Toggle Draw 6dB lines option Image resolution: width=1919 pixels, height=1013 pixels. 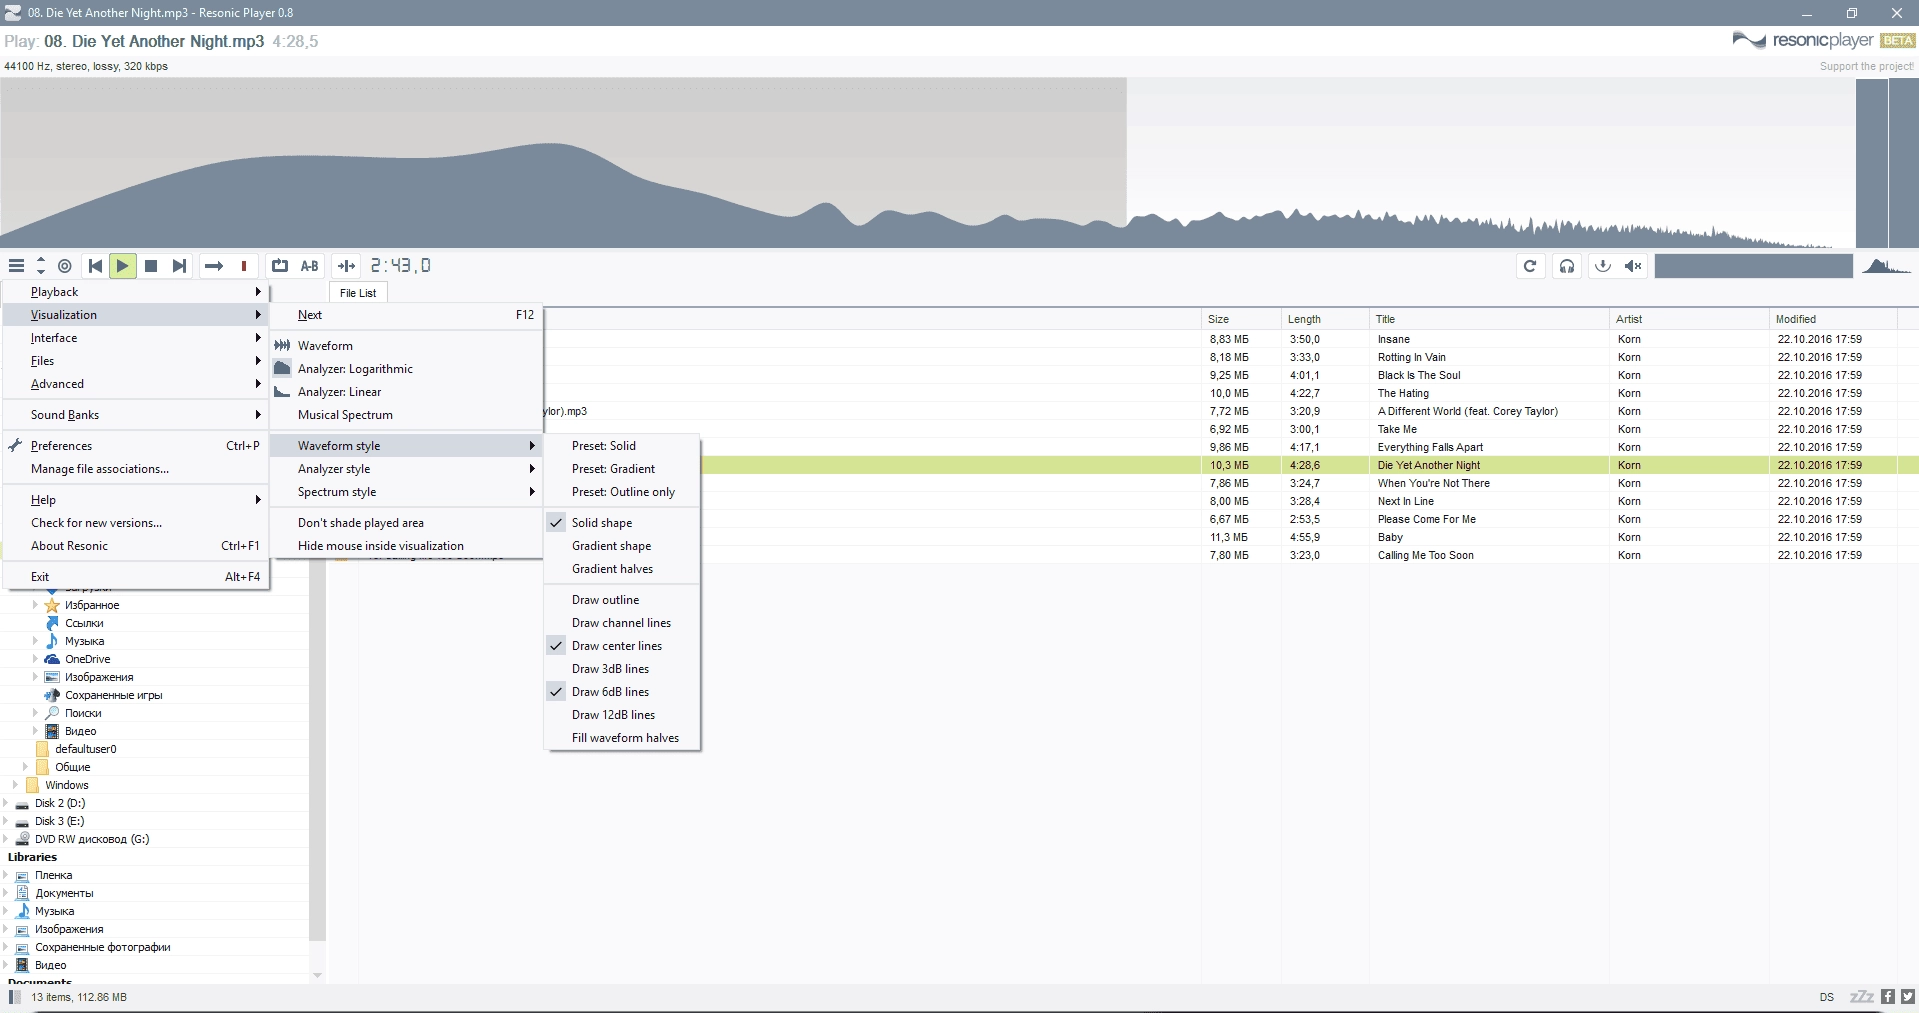pos(622,692)
